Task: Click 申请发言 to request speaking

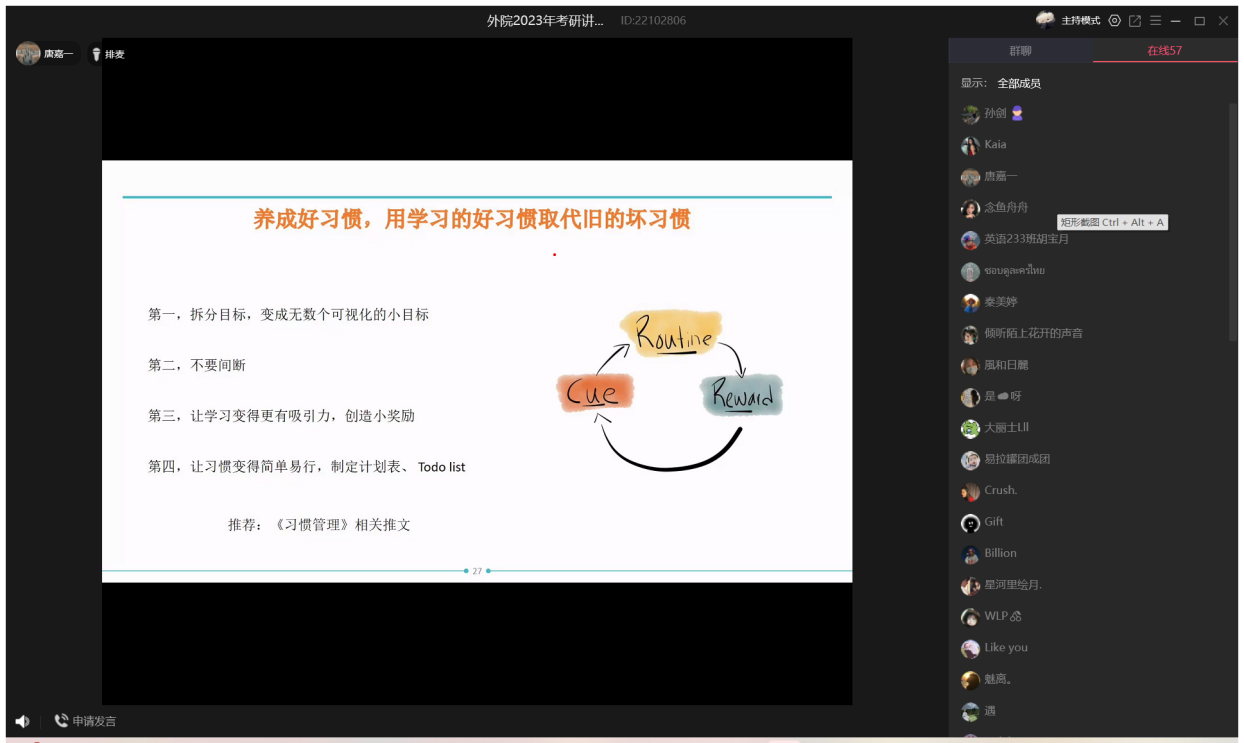Action: (85, 721)
